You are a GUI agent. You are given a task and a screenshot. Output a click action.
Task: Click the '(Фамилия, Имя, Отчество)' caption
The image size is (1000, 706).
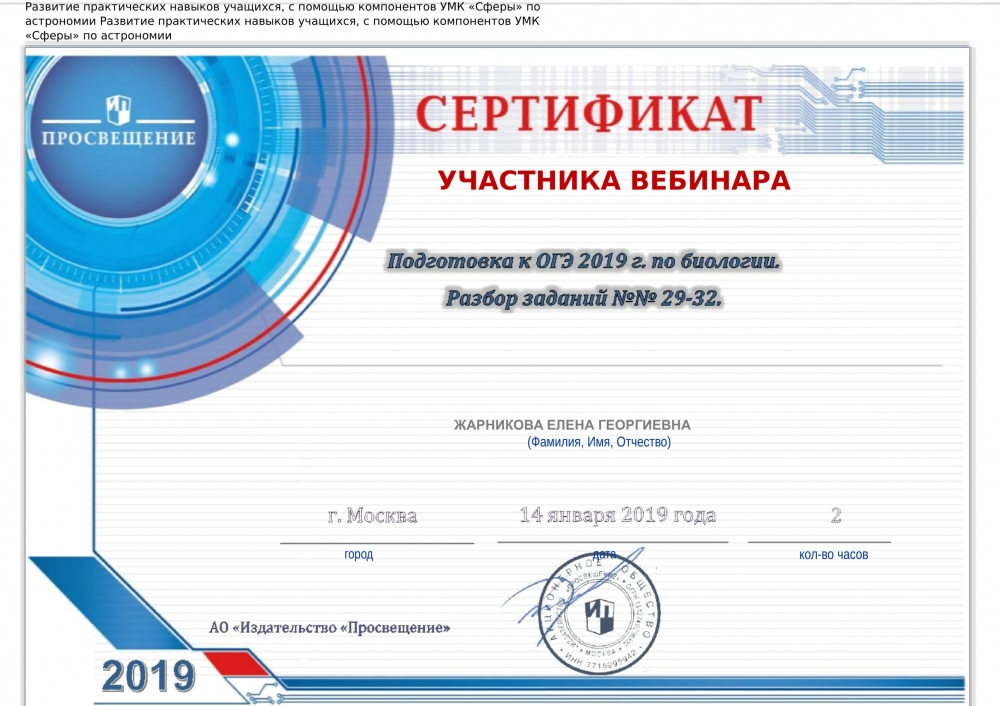click(x=599, y=442)
